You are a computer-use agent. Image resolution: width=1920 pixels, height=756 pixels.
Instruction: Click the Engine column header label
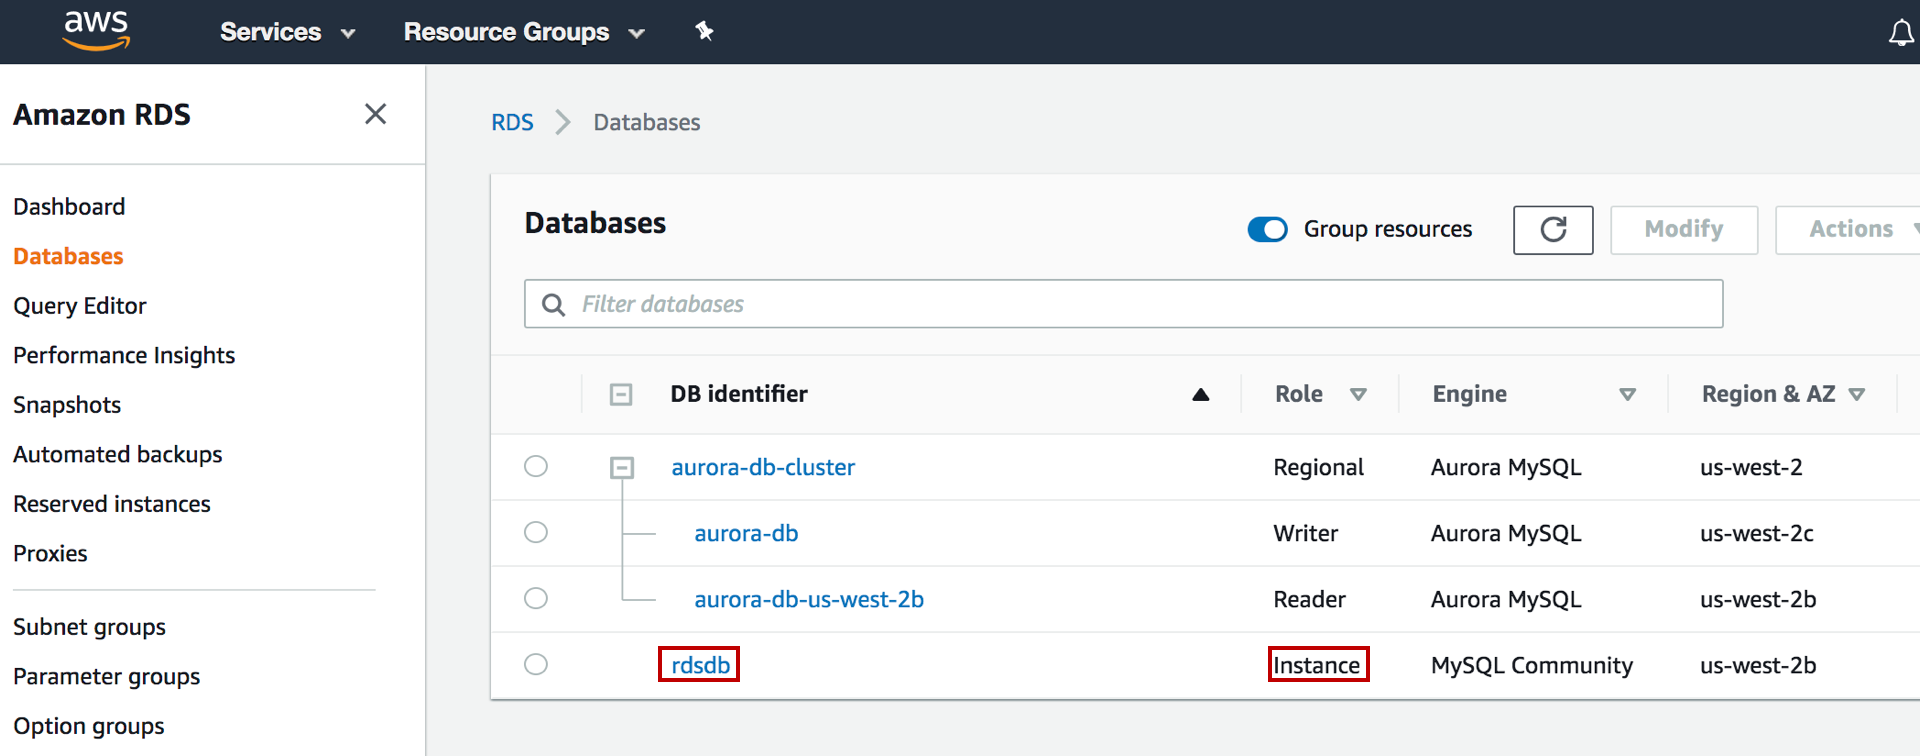1469,394
